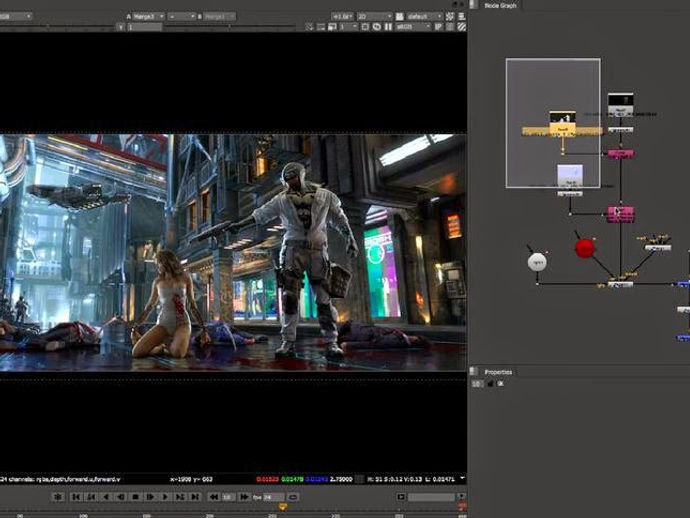Select the Scene node joining the sphere pipes
The image size is (690, 518).
coord(620,284)
